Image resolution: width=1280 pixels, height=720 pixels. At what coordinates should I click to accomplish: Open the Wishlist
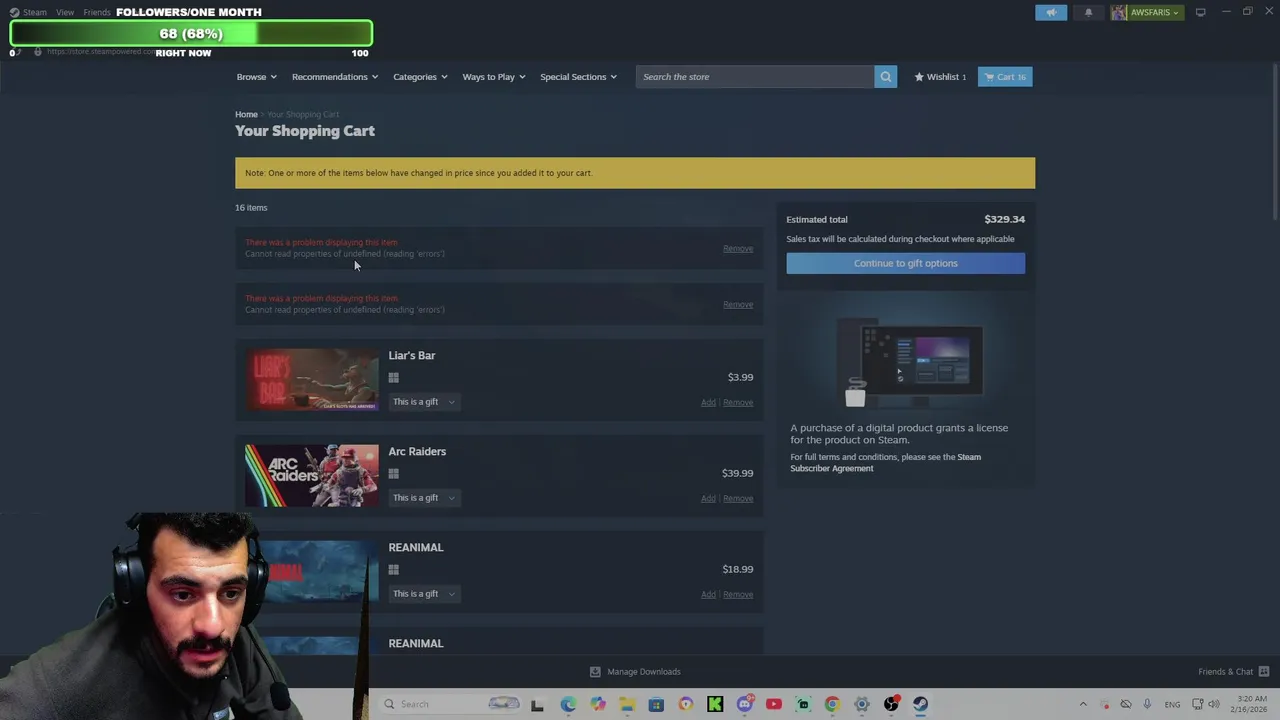(940, 77)
